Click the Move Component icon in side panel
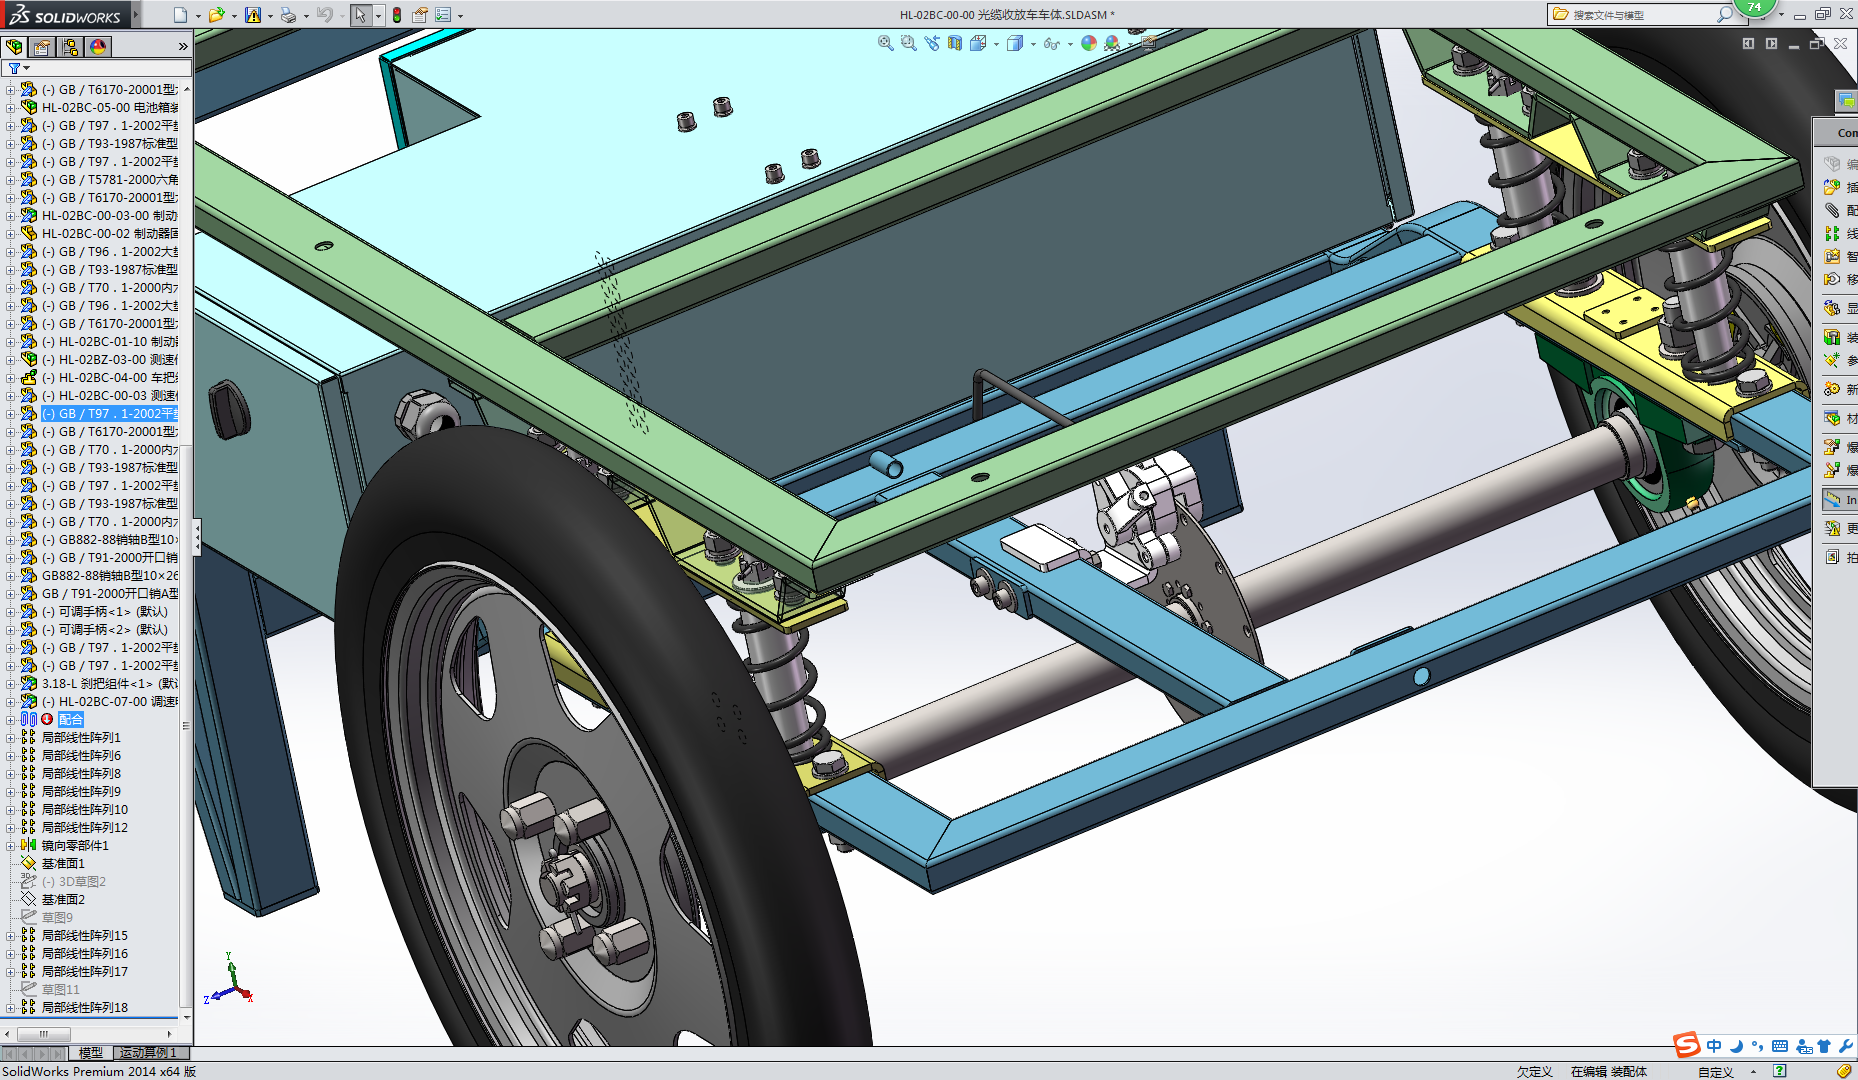 click(x=1832, y=279)
